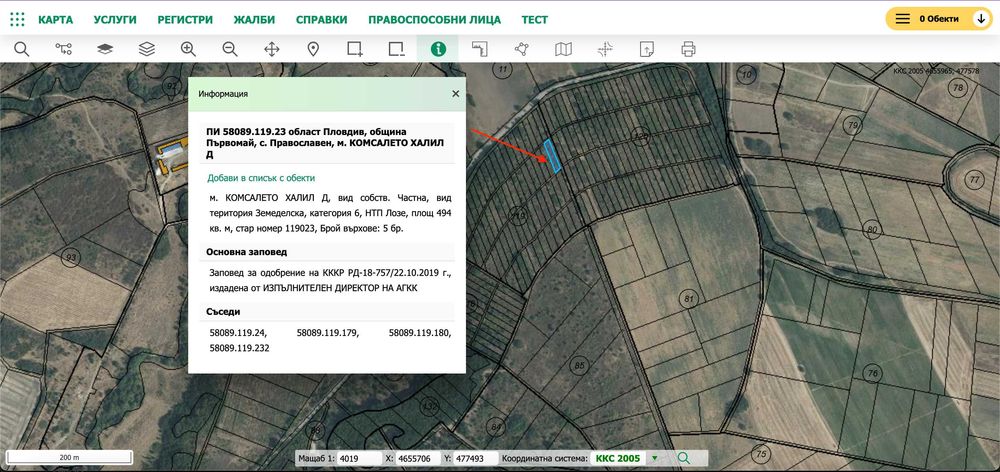Close the Информация popup
Viewport: 1000px width, 472px height.
[455, 94]
